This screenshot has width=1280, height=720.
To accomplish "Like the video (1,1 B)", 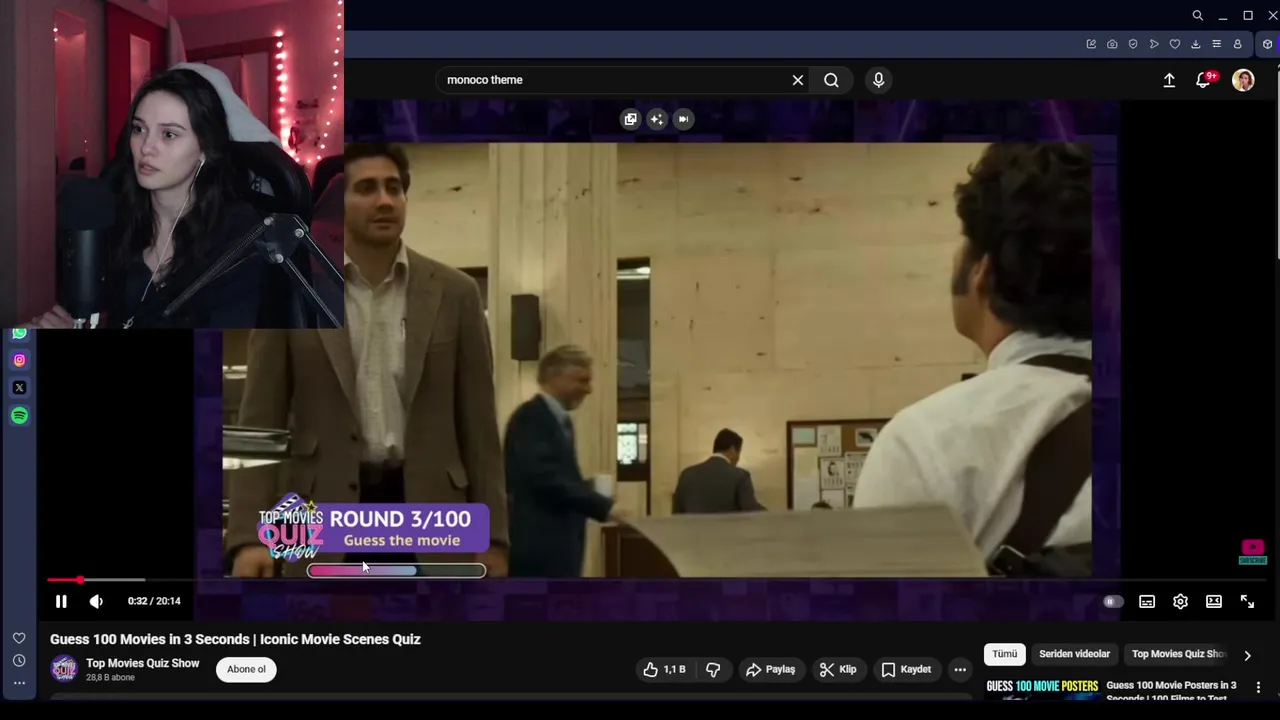I will tap(664, 670).
